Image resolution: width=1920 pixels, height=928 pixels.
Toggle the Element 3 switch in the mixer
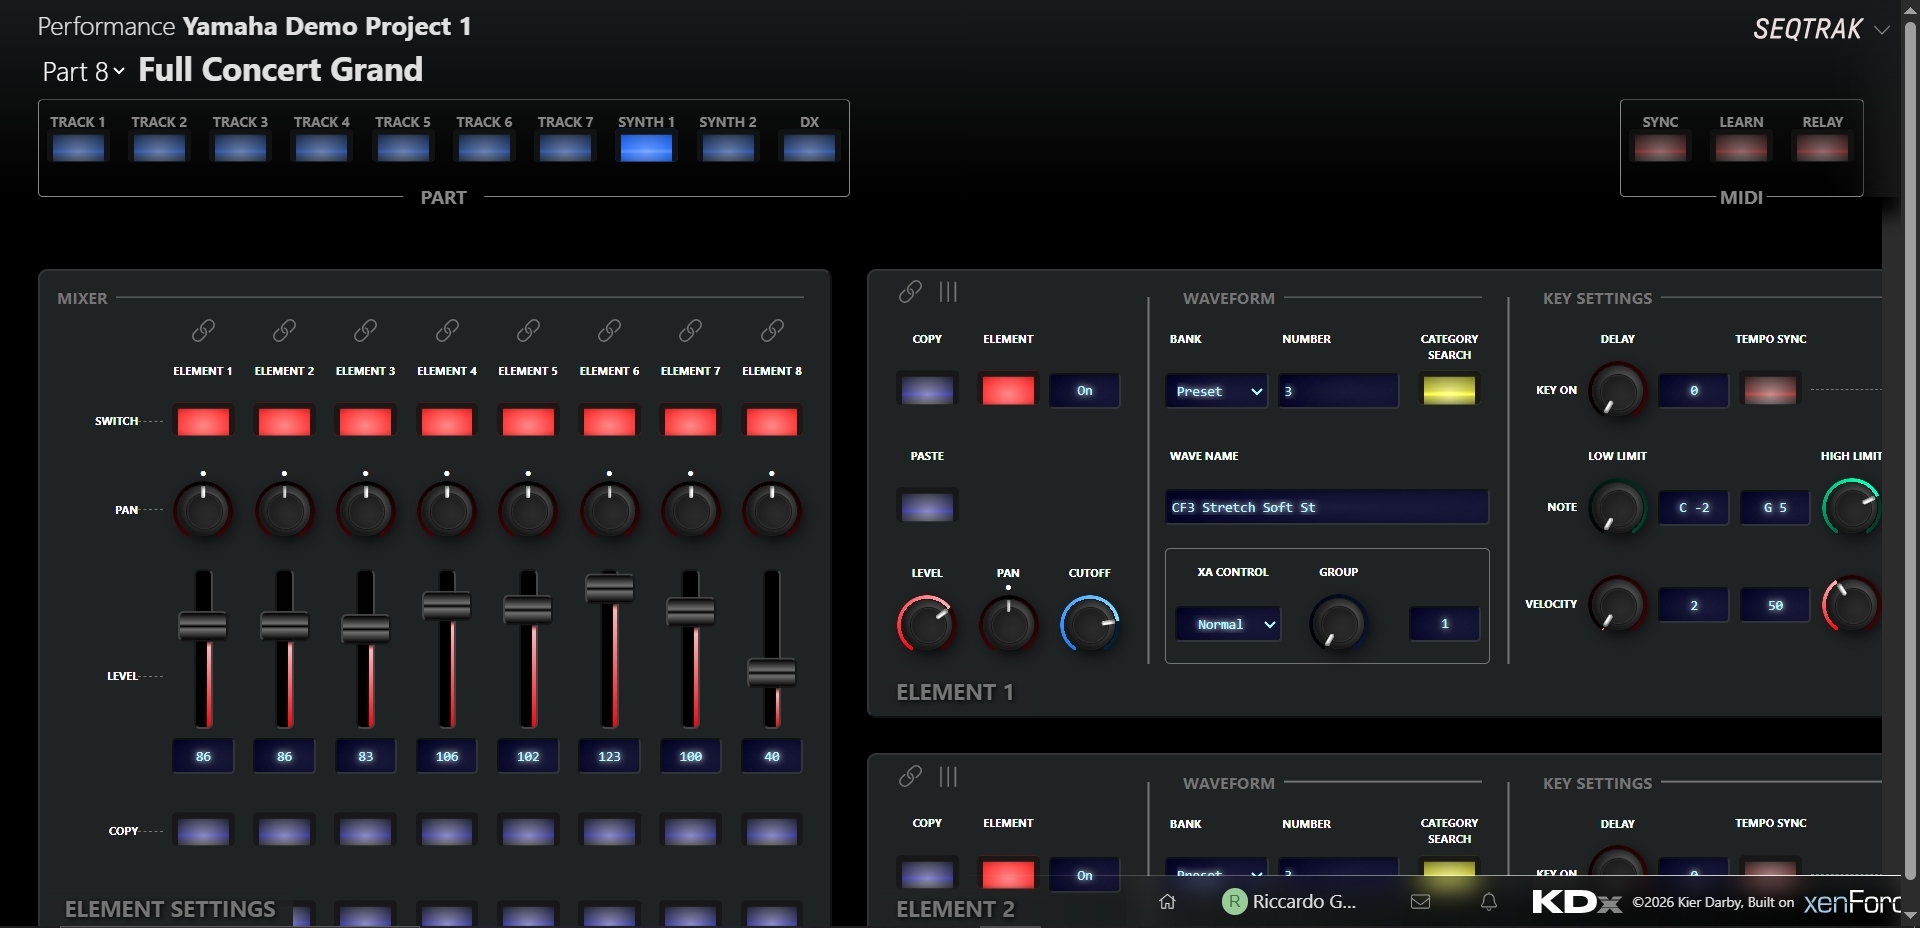(365, 421)
